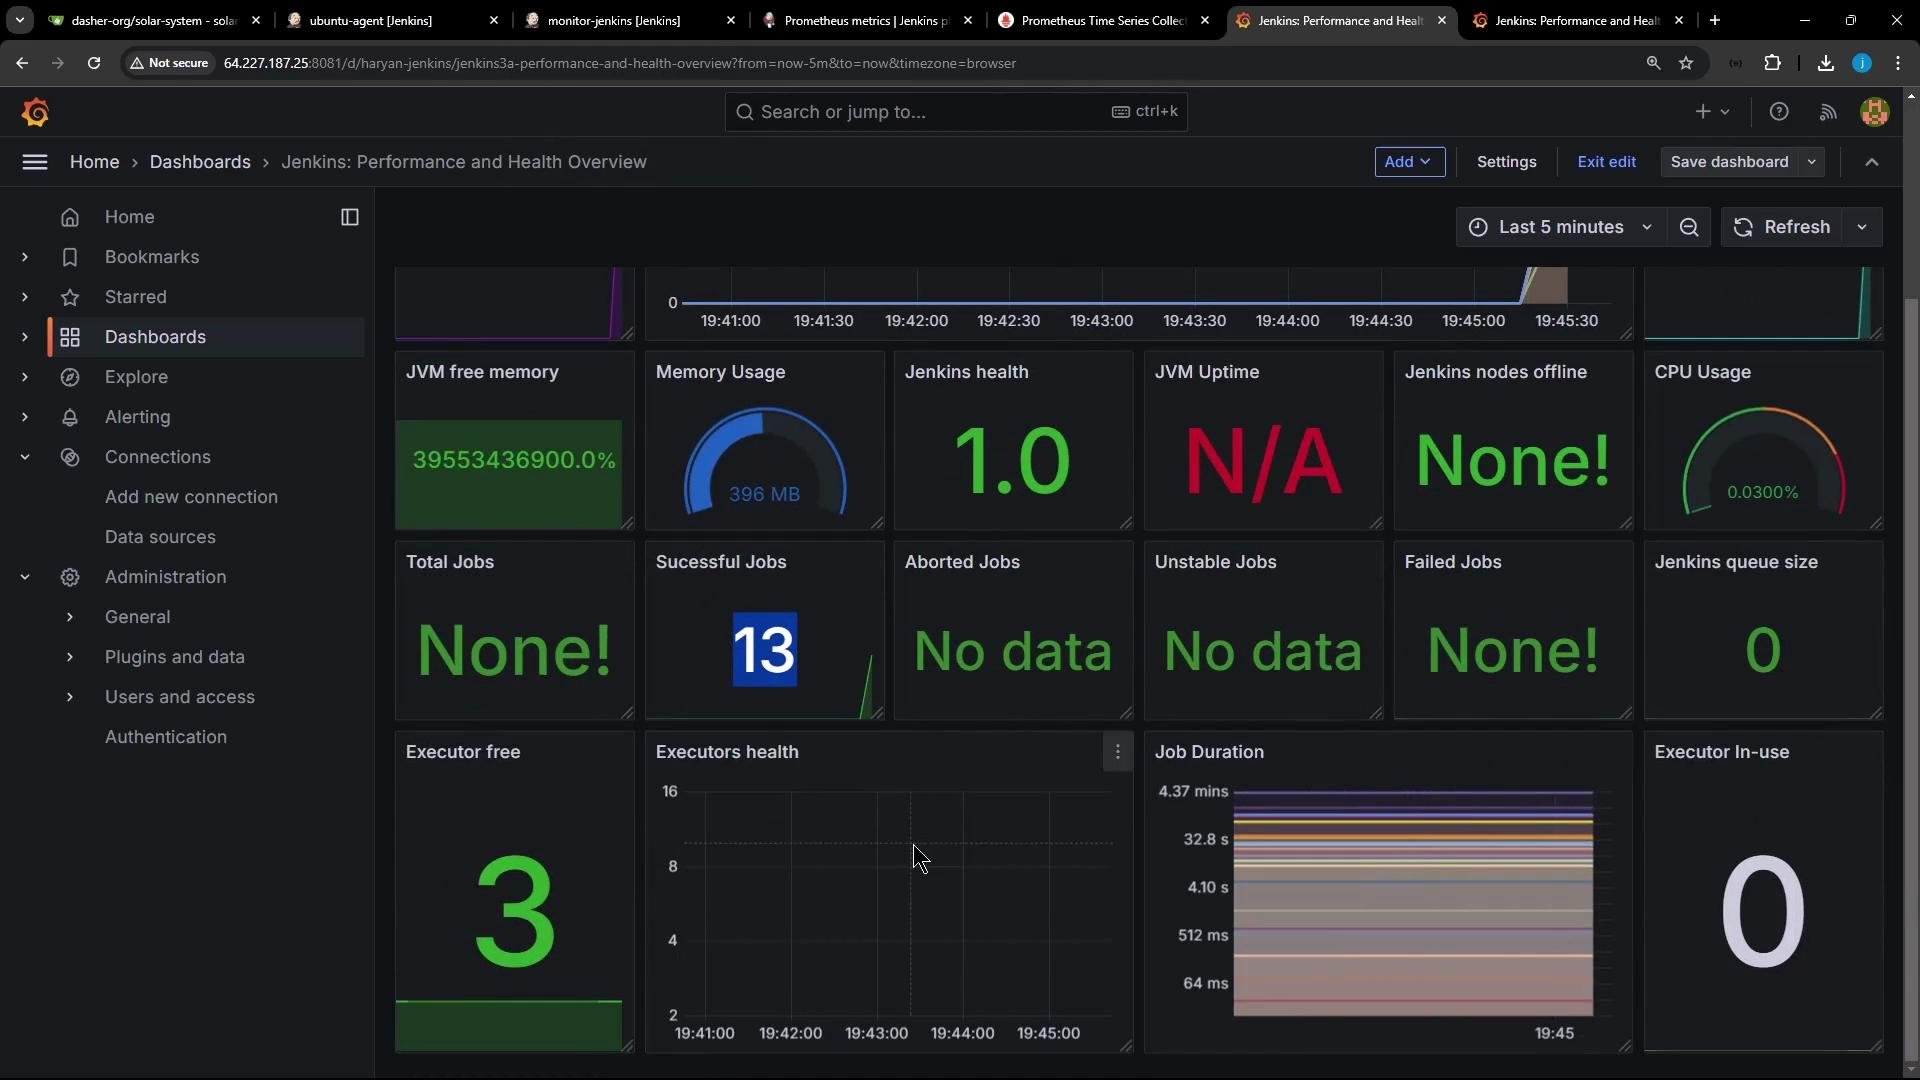Click the zoom out time range icon
Image resolution: width=1920 pixels, height=1080 pixels.
pos(1689,227)
